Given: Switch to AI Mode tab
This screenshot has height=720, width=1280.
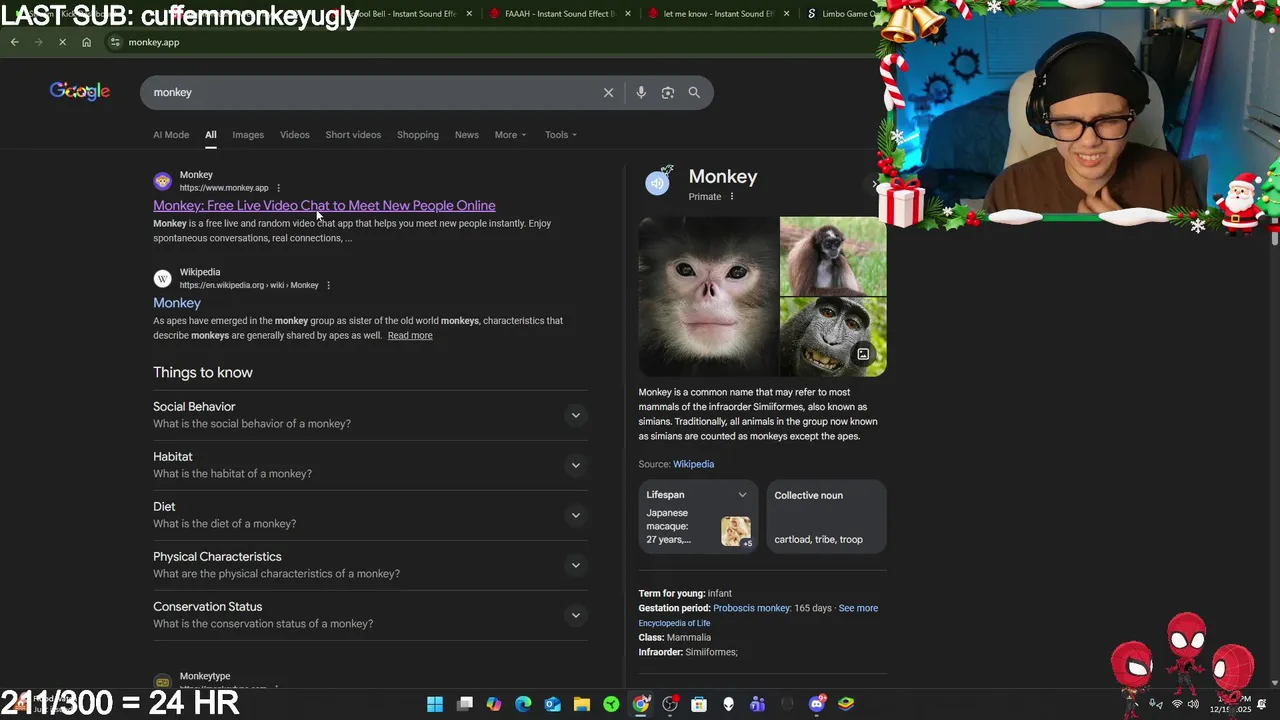Looking at the screenshot, I should click(x=171, y=135).
